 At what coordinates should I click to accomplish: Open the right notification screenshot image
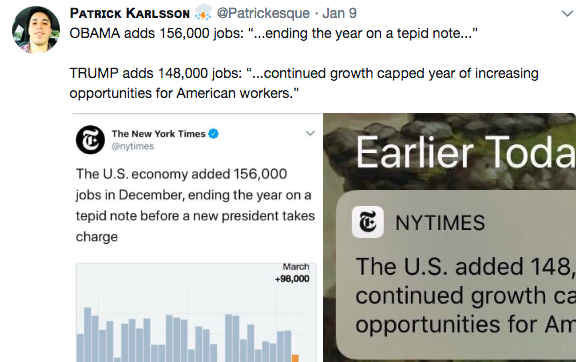[x=450, y=238]
